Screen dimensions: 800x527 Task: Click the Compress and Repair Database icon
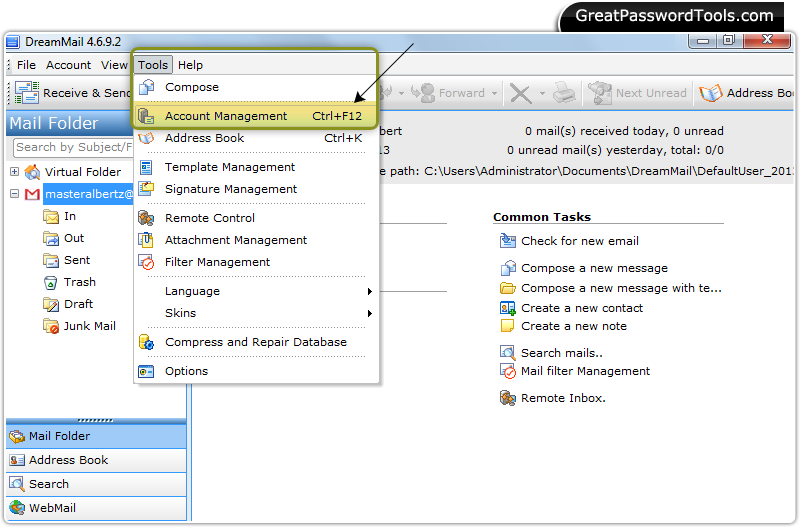point(146,342)
